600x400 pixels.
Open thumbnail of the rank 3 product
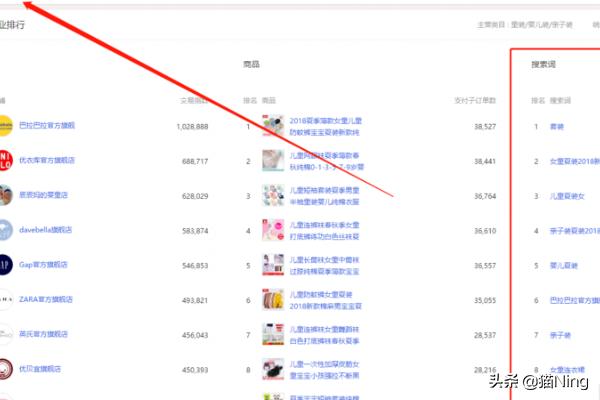(273, 195)
